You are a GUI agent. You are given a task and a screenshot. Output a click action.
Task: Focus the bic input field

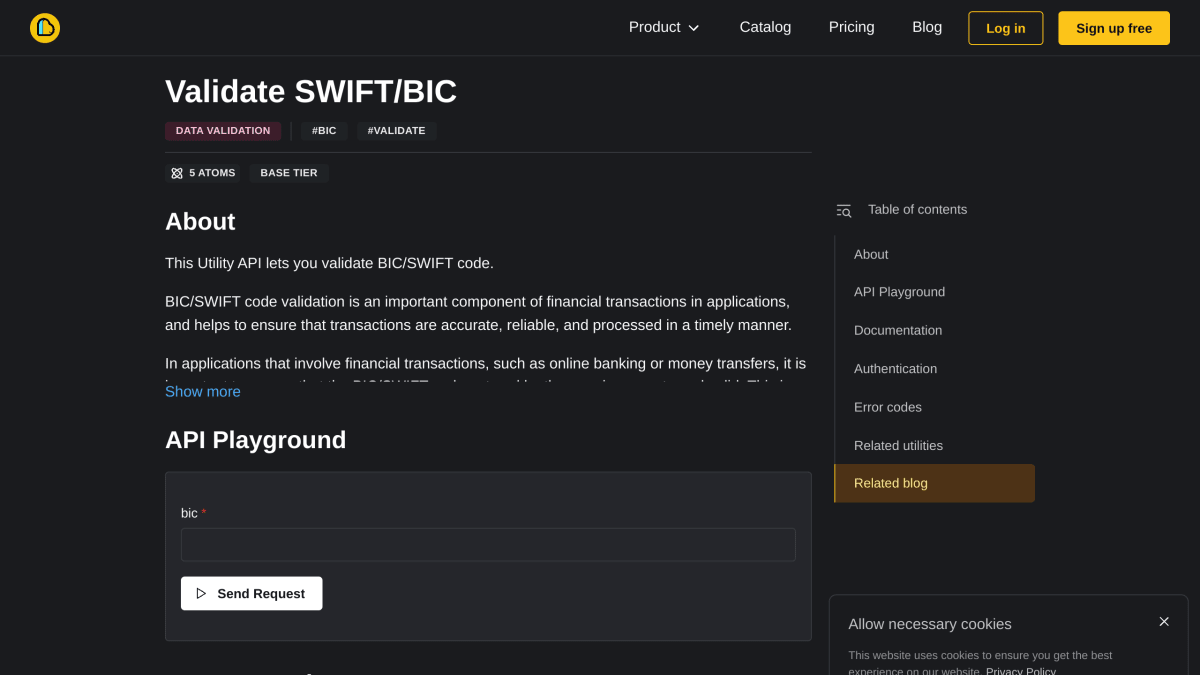(x=488, y=545)
